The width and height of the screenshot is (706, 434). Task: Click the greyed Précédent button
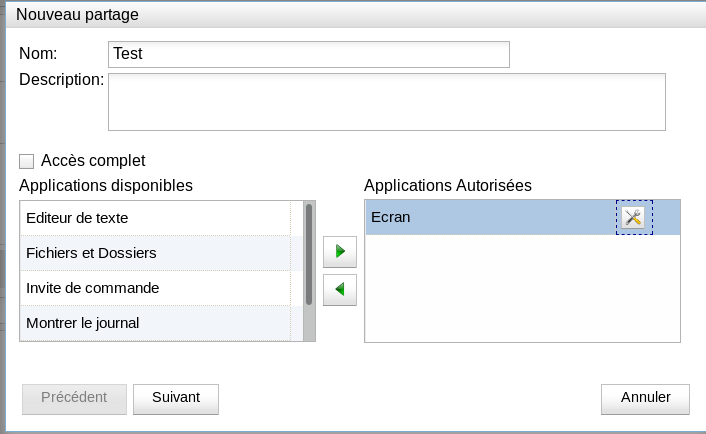(x=74, y=399)
